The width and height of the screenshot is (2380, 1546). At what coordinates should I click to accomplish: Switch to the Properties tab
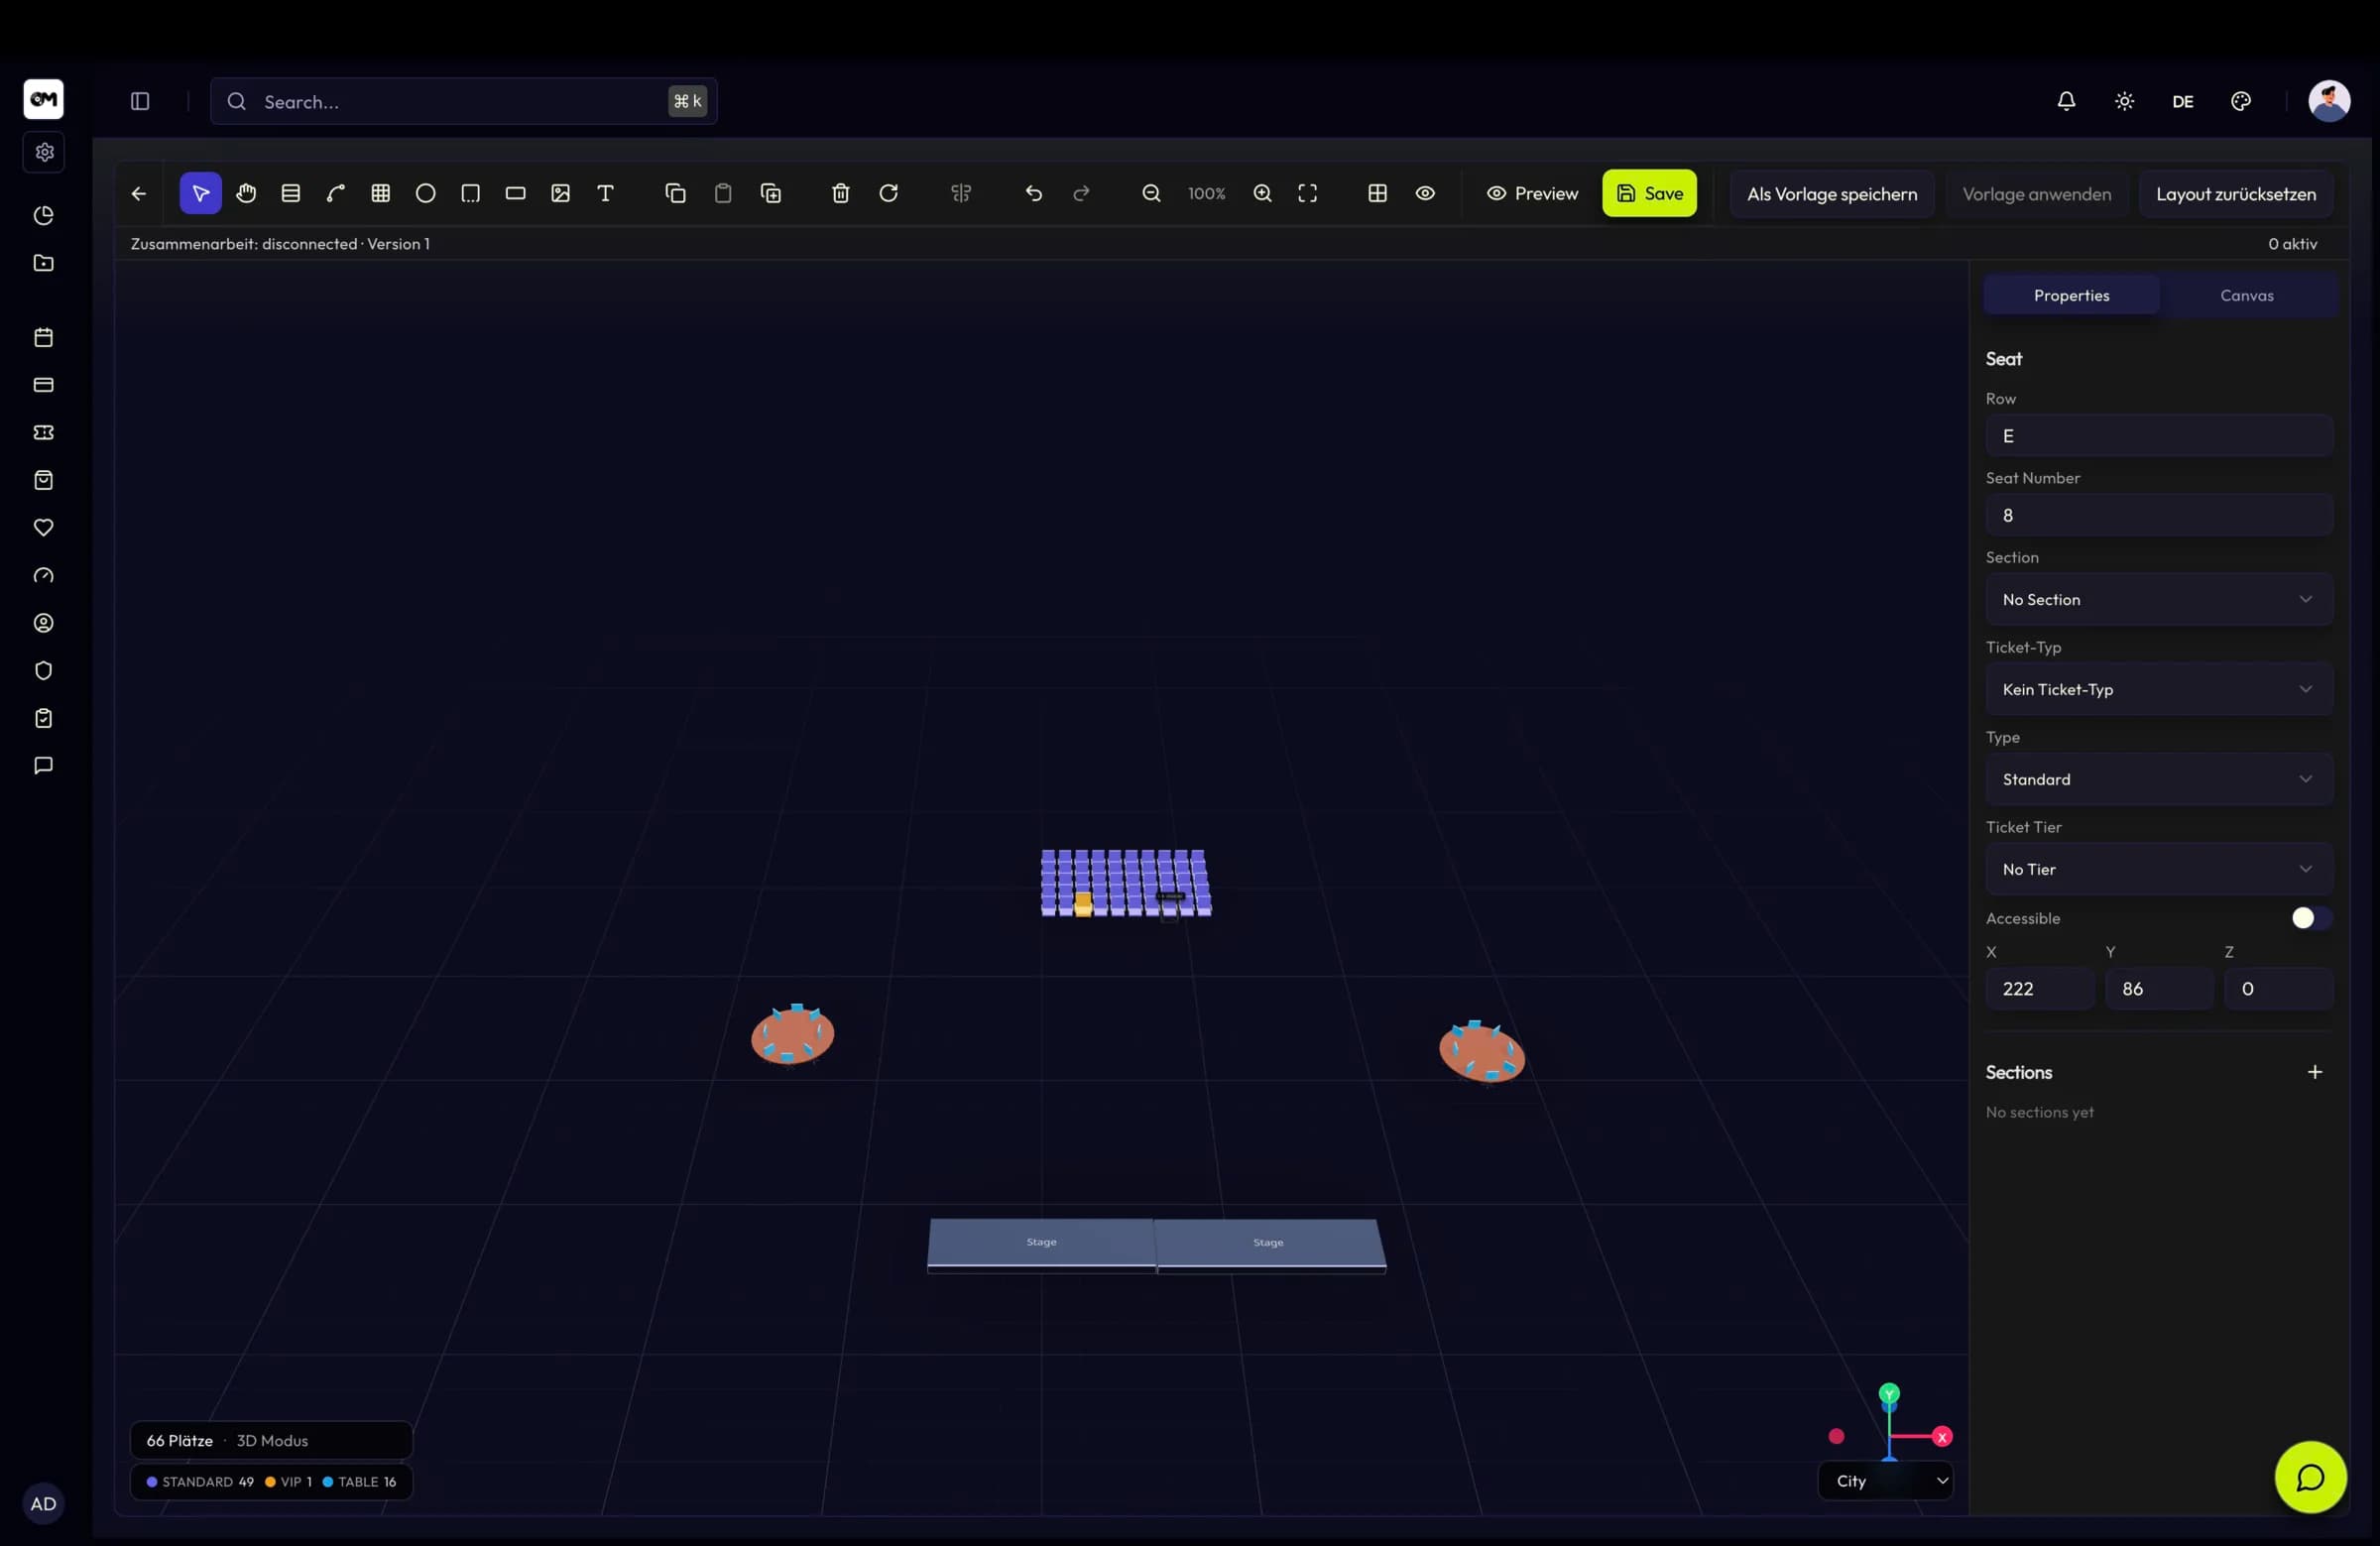pyautogui.click(x=2071, y=295)
